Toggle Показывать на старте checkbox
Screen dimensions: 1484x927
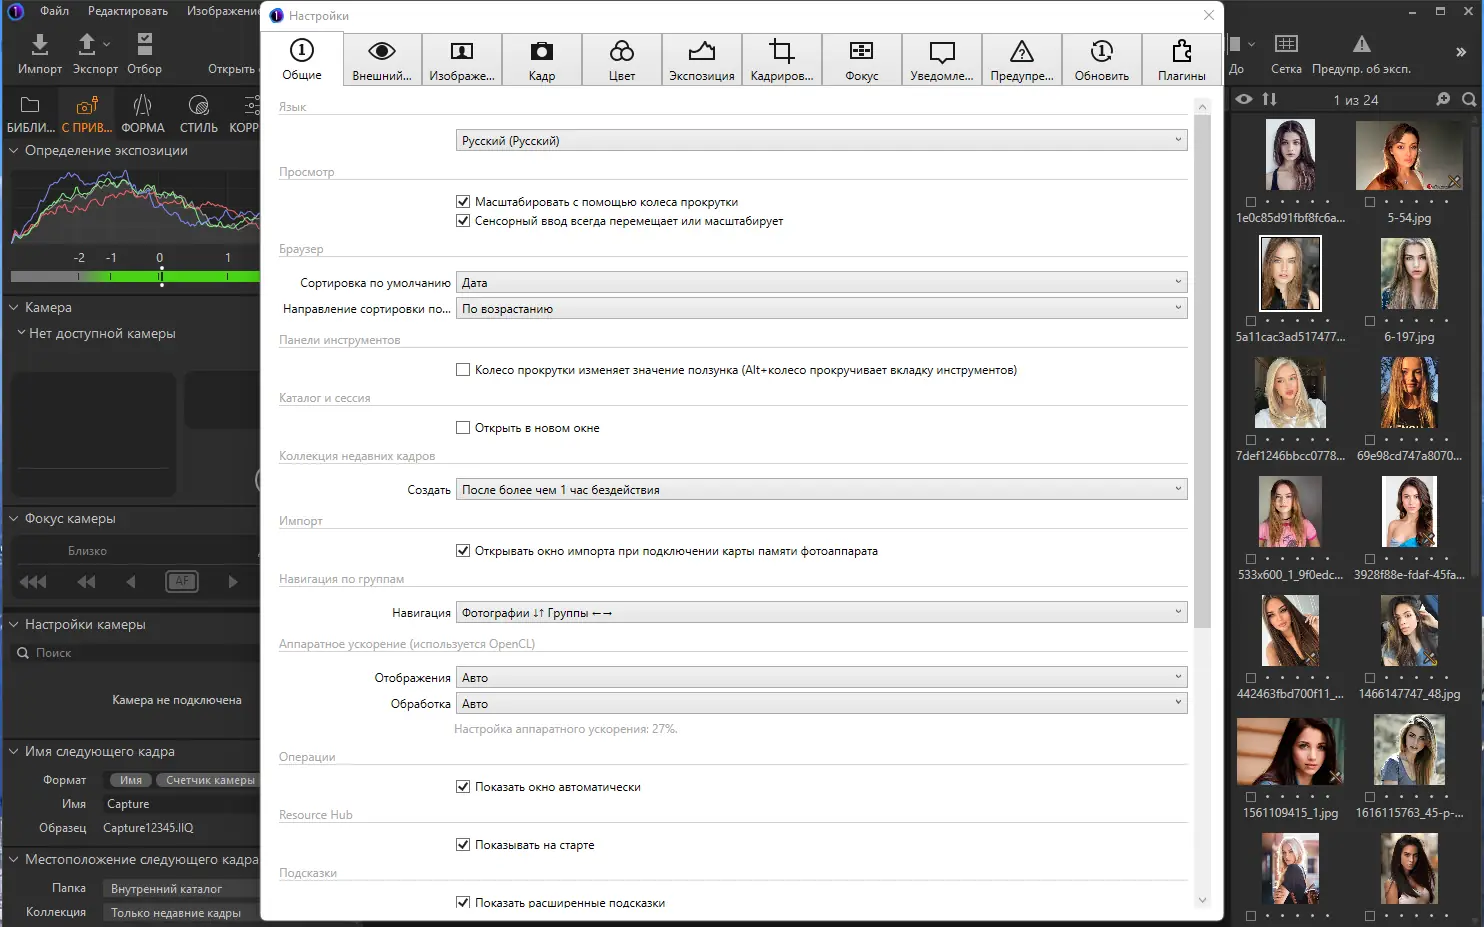tap(463, 845)
